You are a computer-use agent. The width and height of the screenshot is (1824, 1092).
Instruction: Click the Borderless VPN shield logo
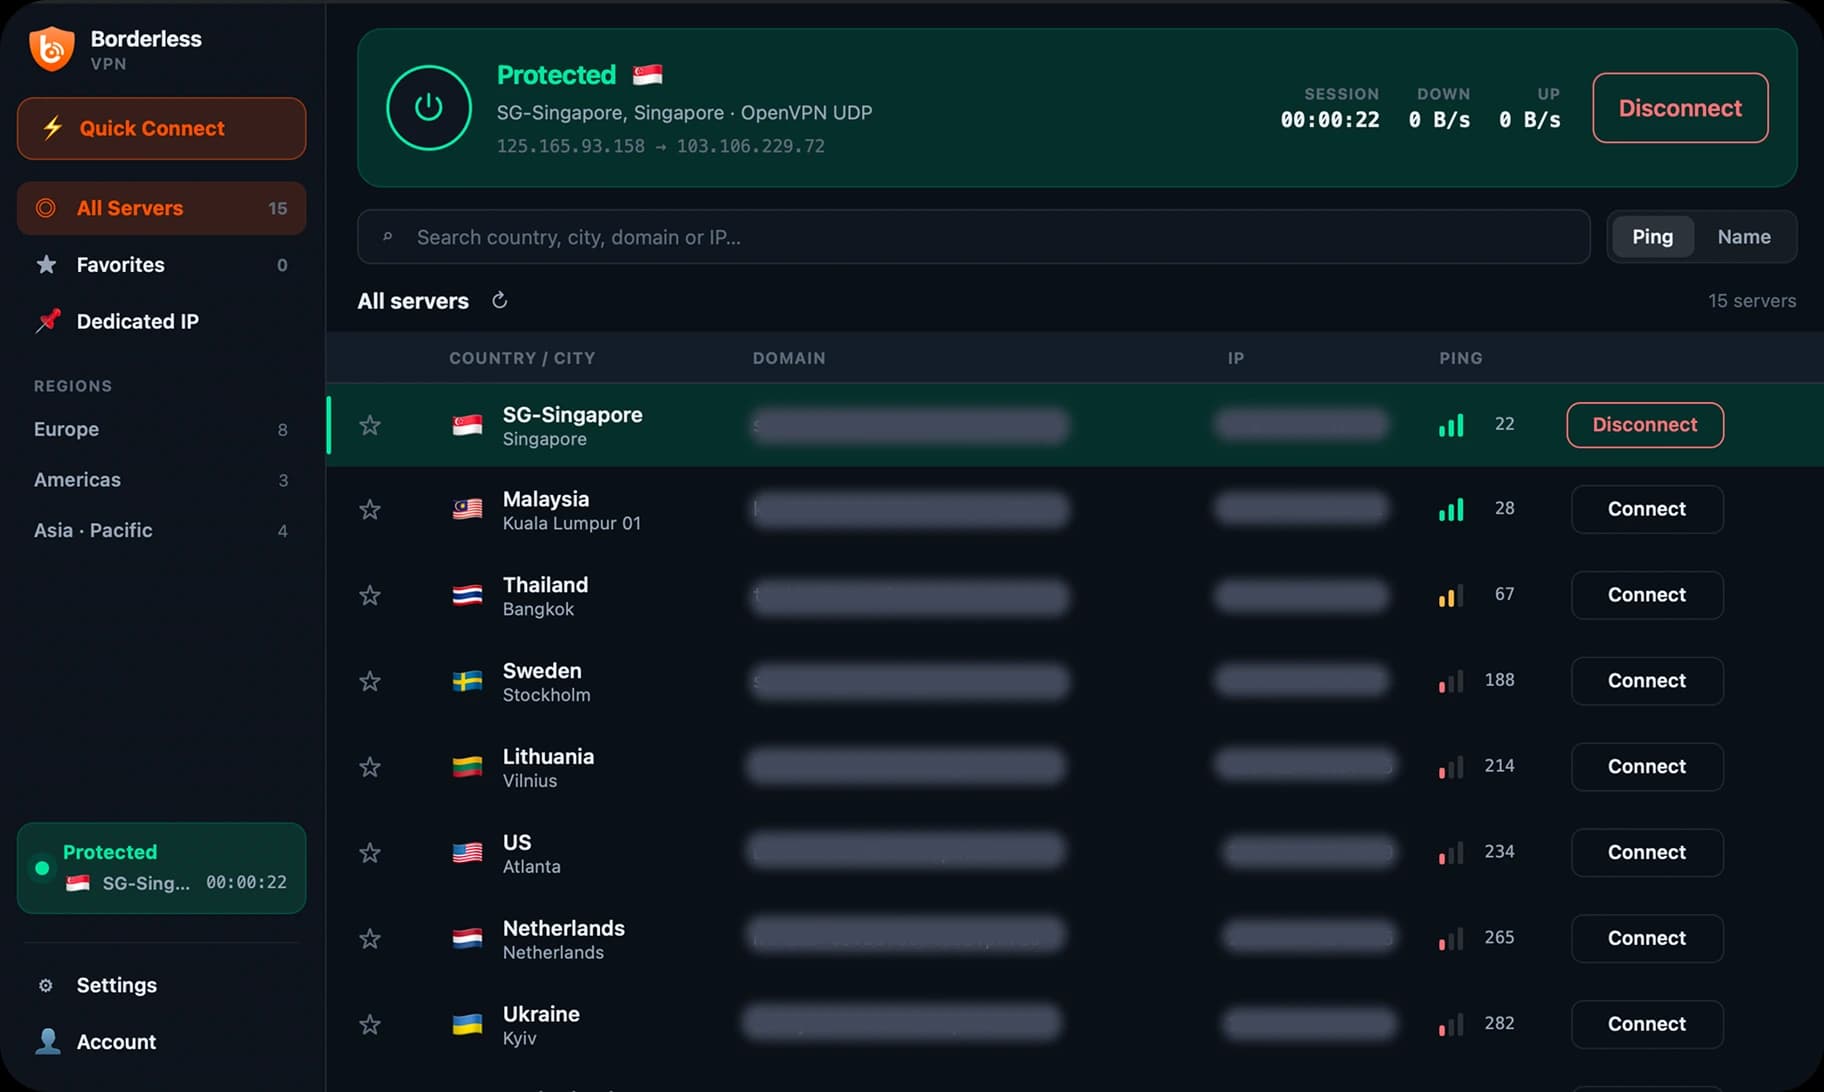point(52,48)
